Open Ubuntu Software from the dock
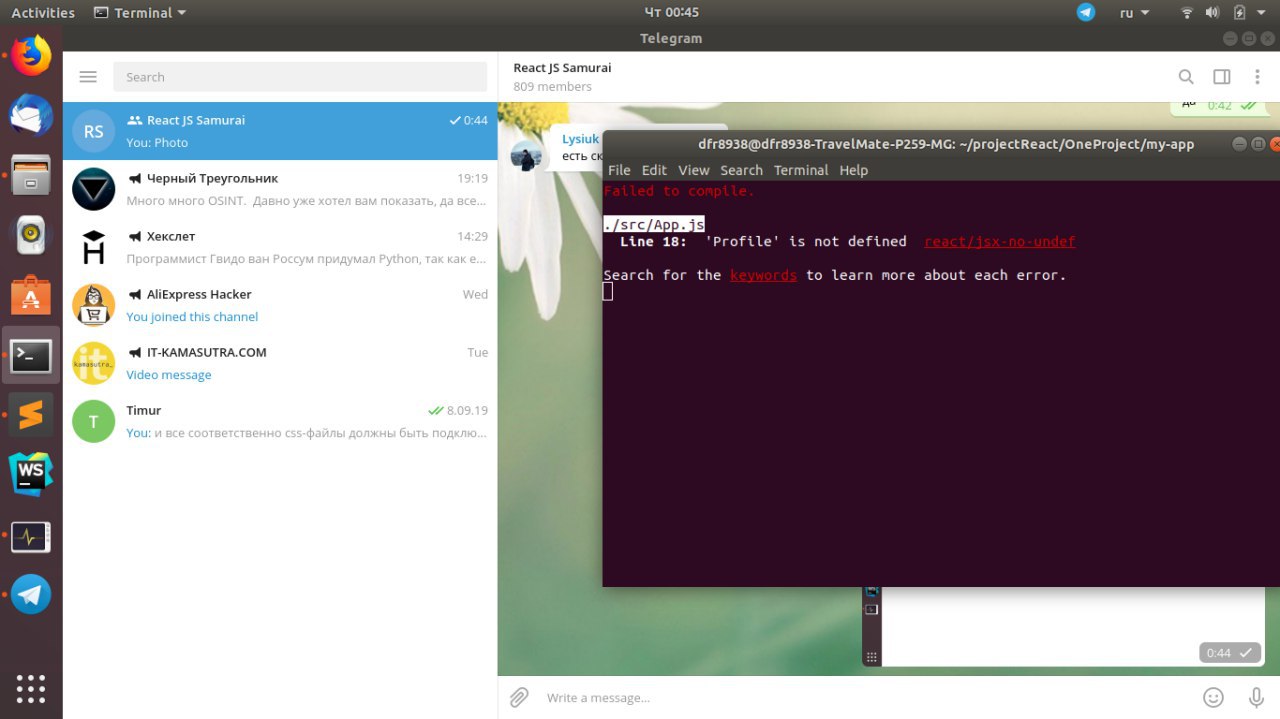1280x719 pixels. point(31,295)
